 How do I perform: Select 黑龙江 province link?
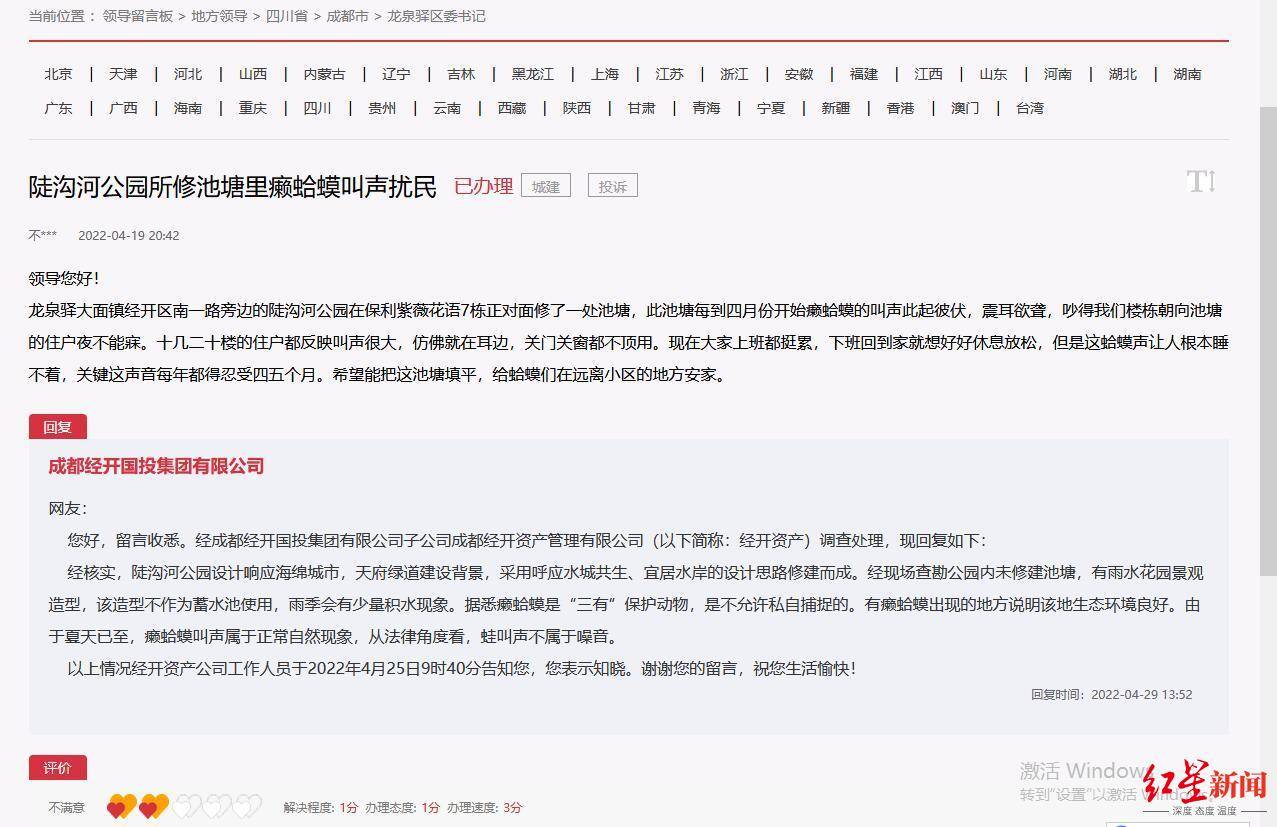click(533, 74)
